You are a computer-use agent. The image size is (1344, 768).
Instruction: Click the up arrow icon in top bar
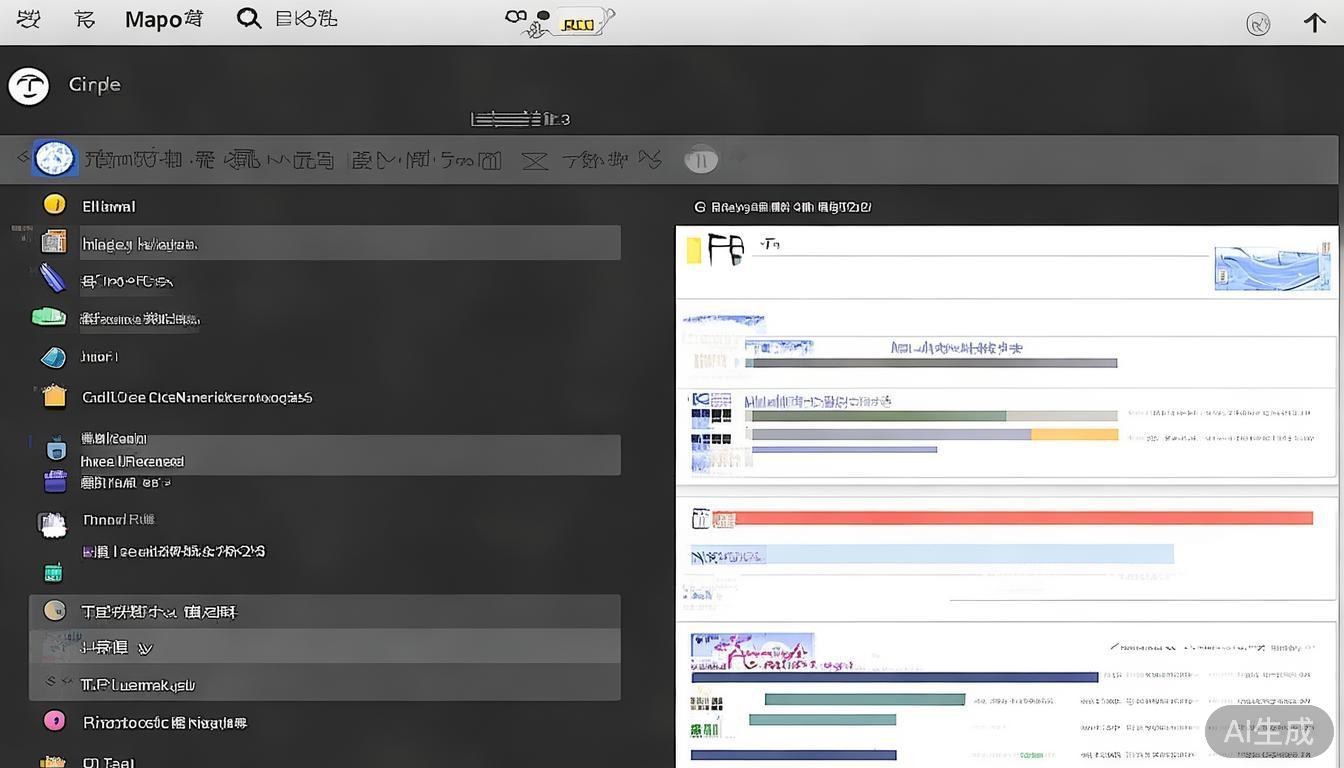click(x=1314, y=22)
